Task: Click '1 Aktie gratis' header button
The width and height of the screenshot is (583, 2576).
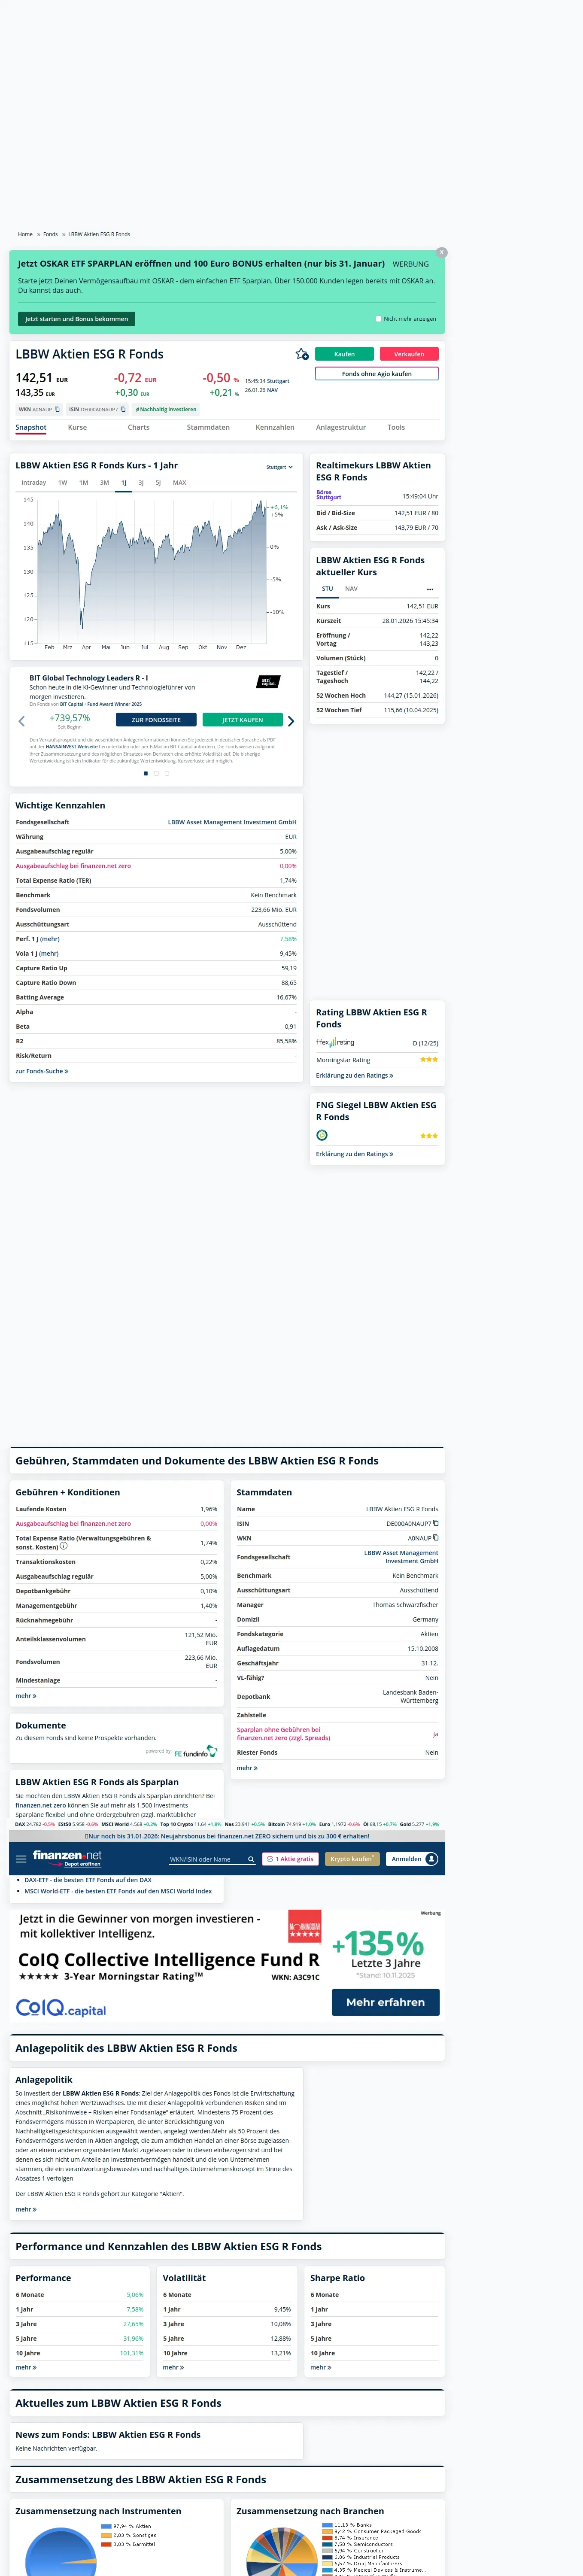Action: tap(291, 1859)
